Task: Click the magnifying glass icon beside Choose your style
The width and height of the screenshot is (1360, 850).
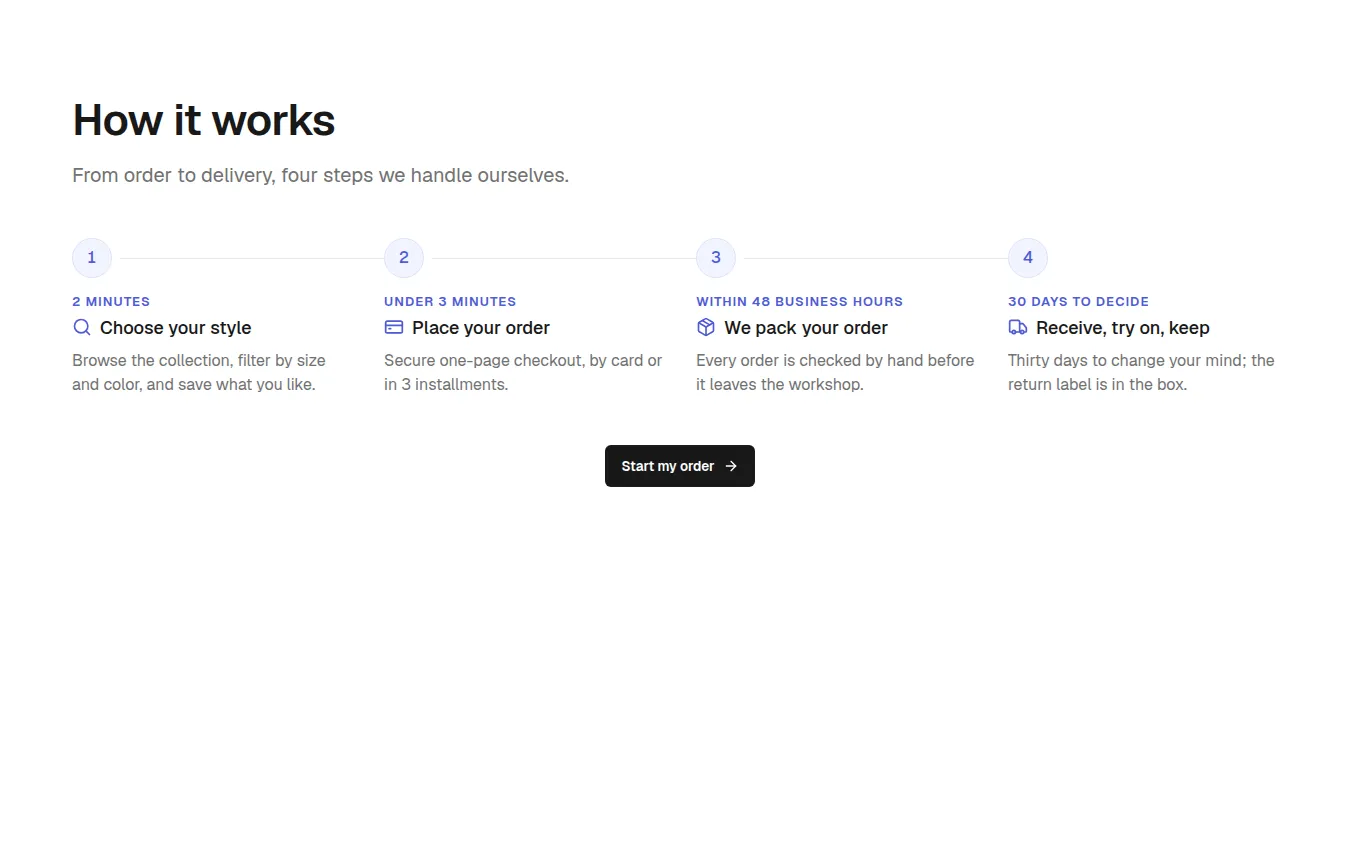Action: pos(82,327)
